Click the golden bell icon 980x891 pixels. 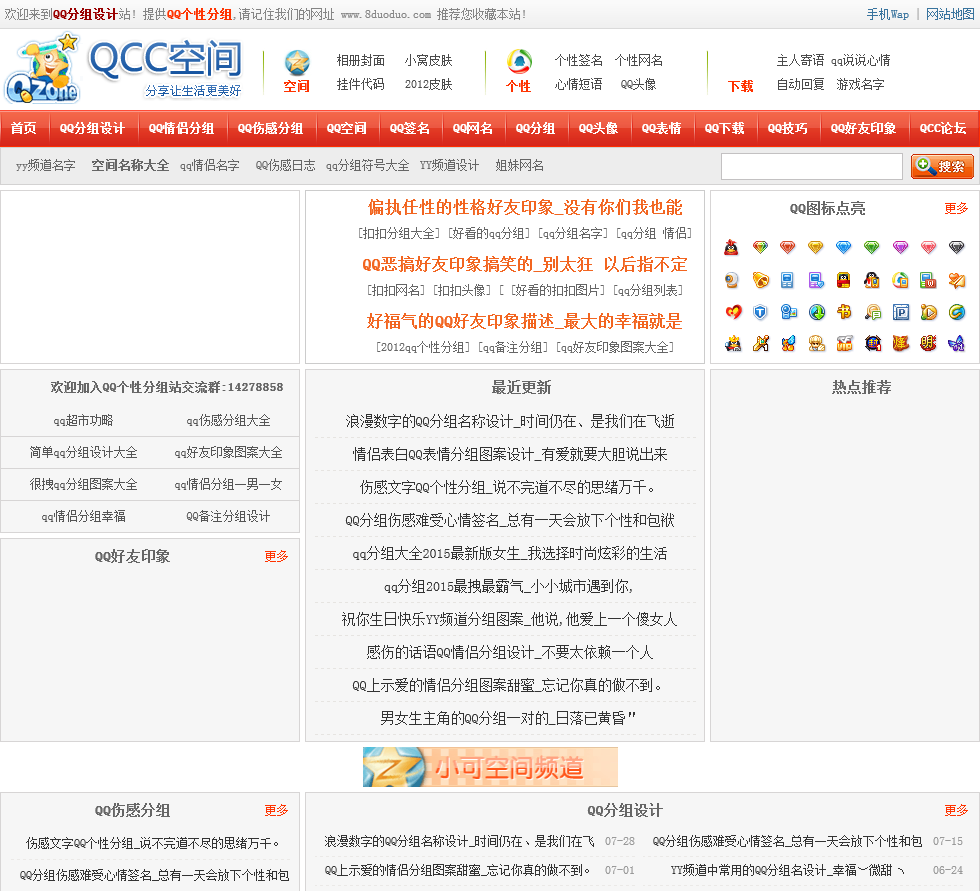[760, 280]
